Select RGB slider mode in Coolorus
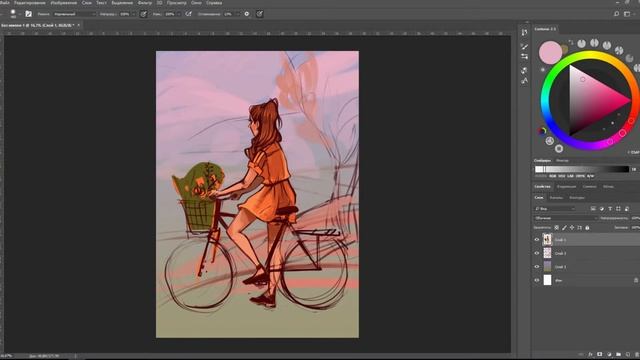Screen dimensions: 640x360 (x=552, y=176)
